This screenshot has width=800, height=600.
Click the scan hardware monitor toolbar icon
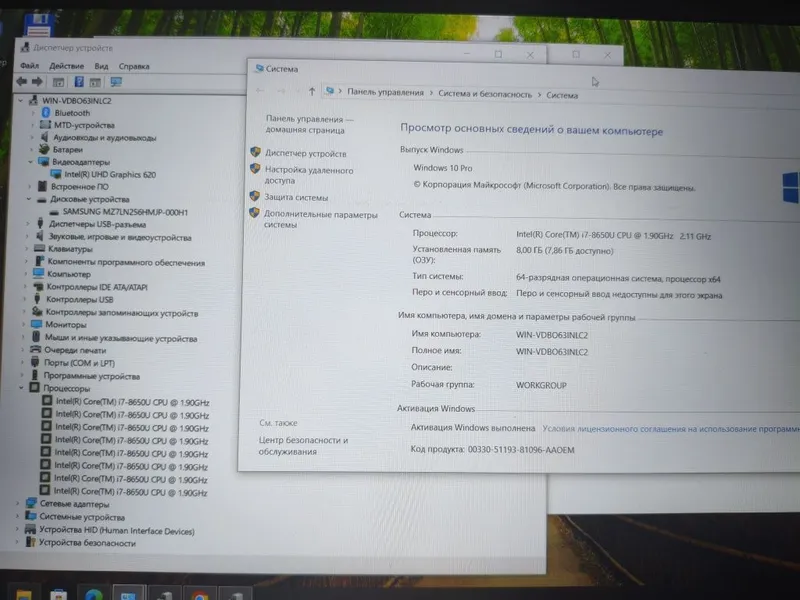[x=116, y=82]
